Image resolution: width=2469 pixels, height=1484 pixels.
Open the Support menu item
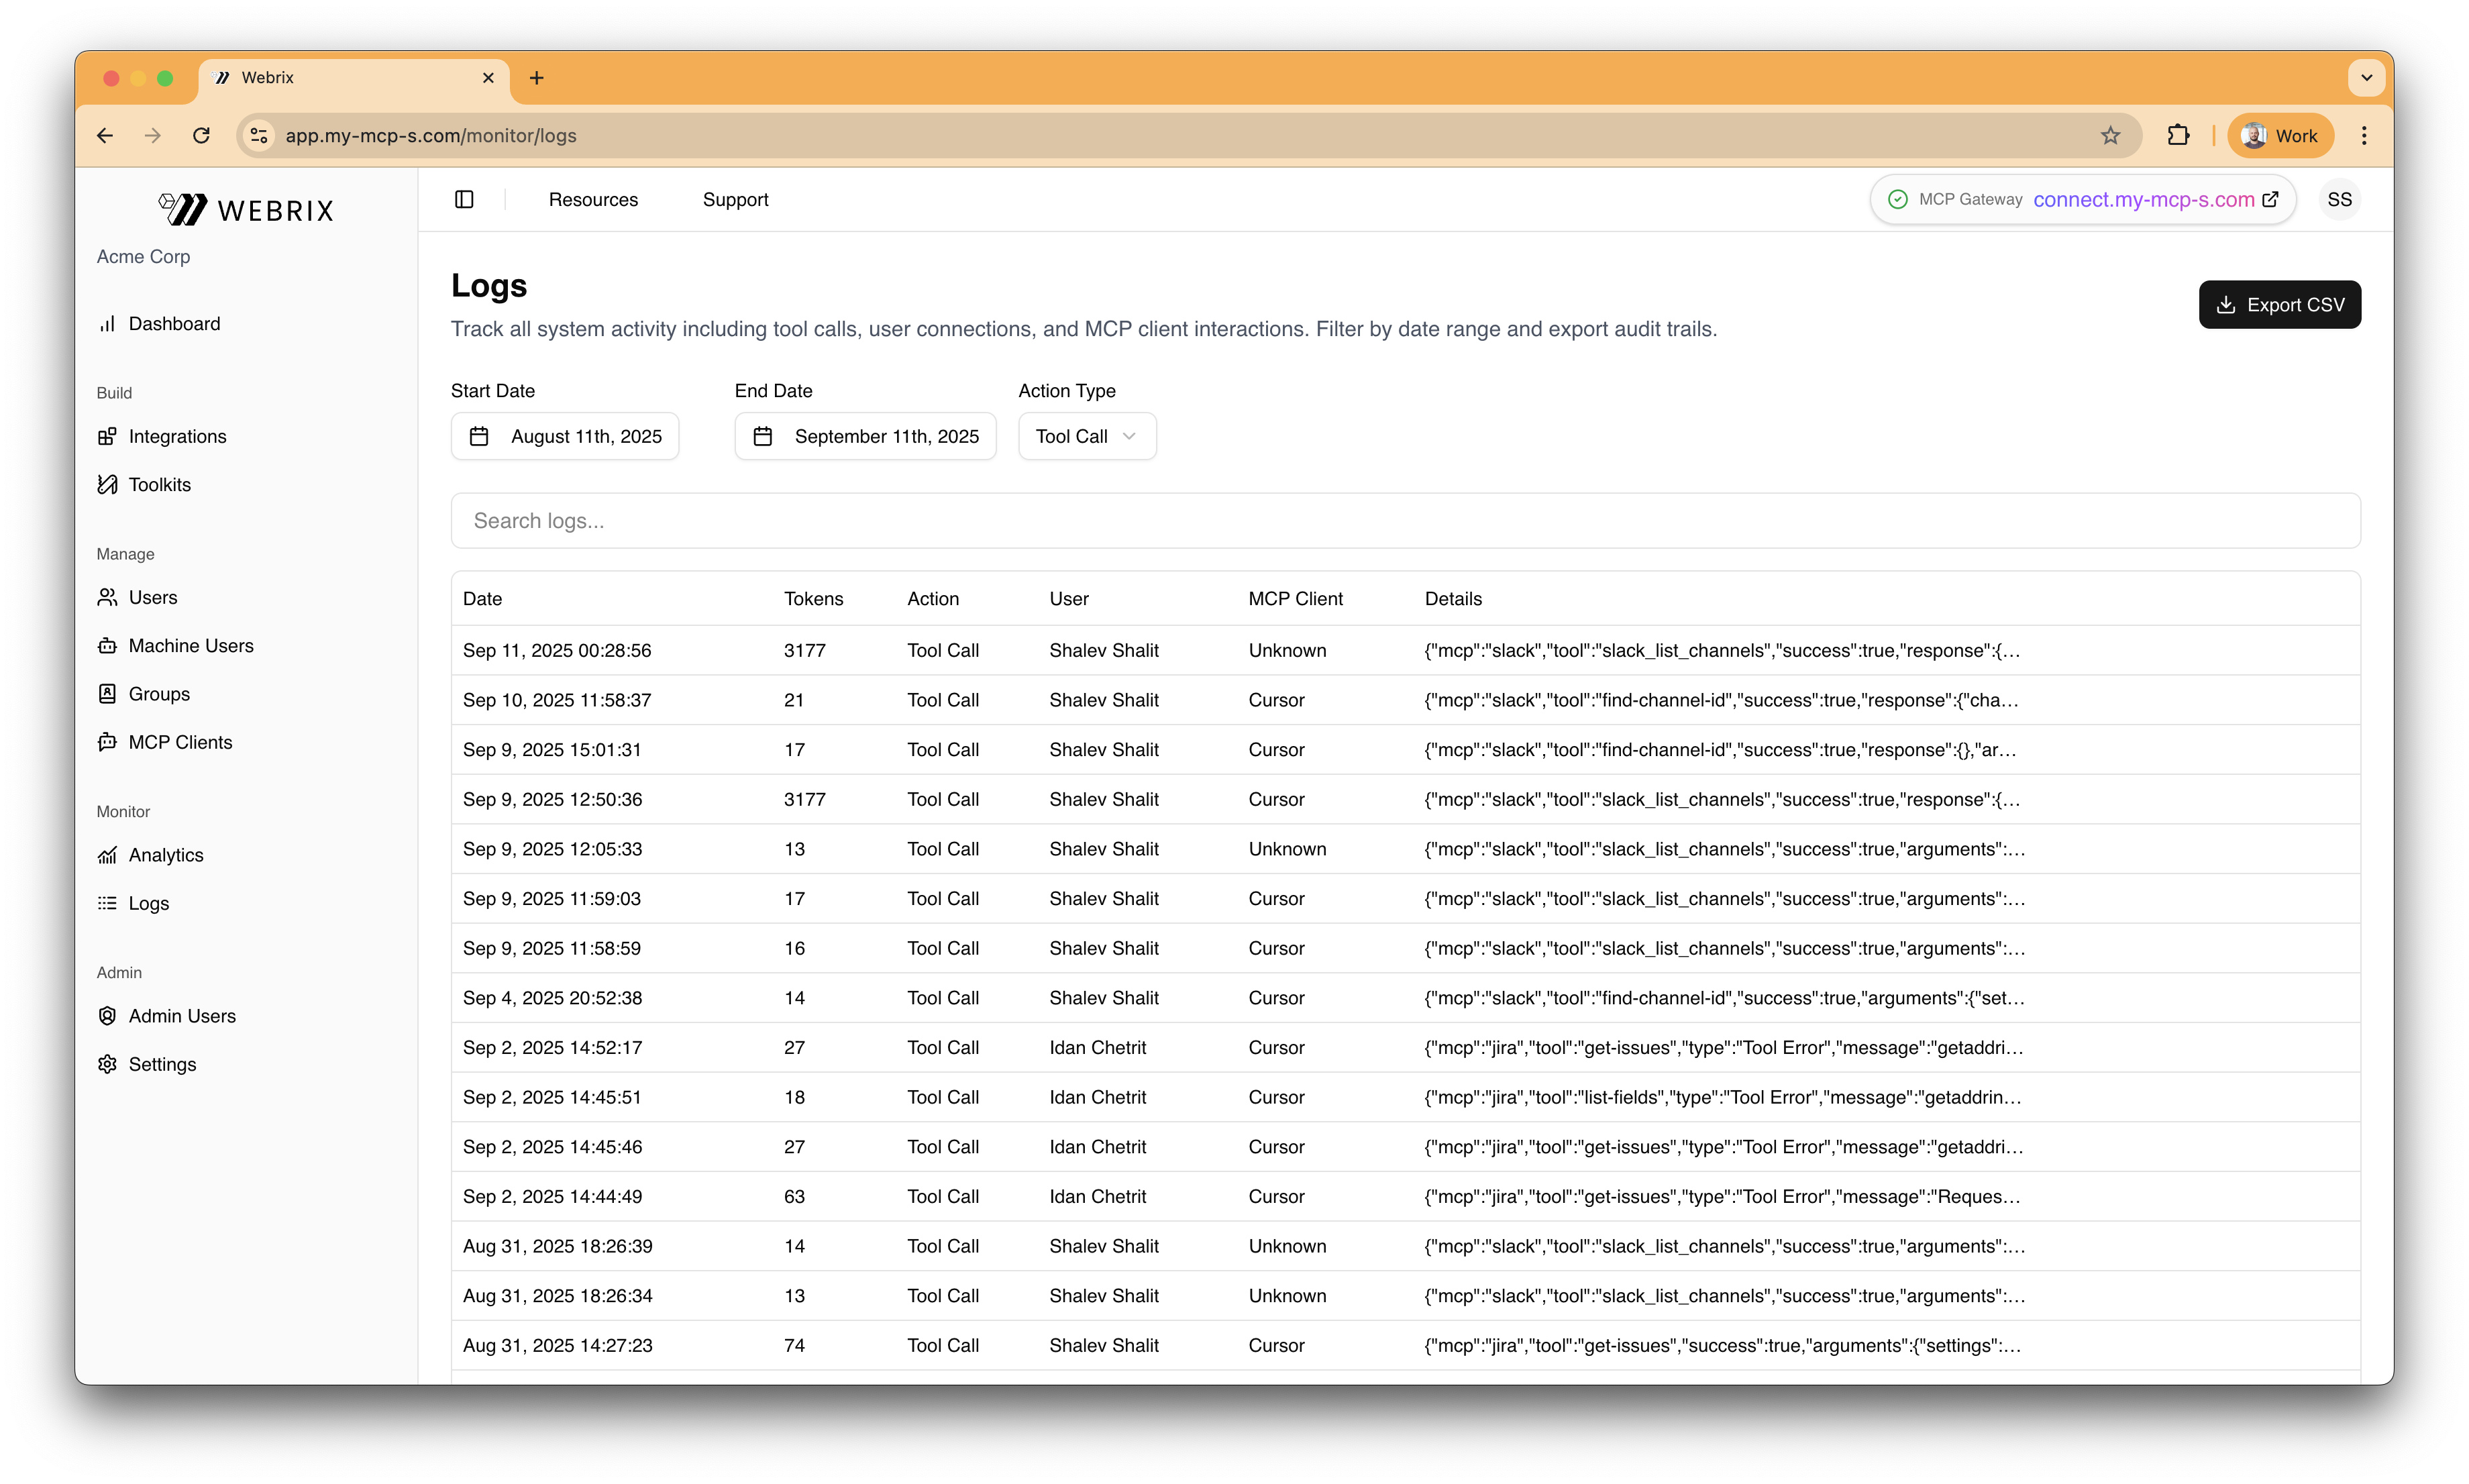735,199
